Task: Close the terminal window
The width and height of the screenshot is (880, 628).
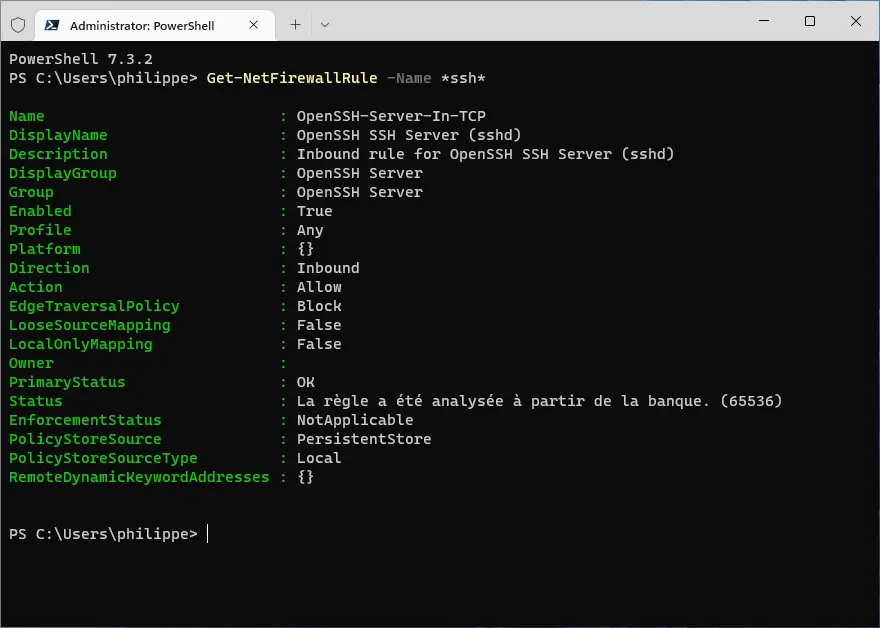Action: click(856, 21)
